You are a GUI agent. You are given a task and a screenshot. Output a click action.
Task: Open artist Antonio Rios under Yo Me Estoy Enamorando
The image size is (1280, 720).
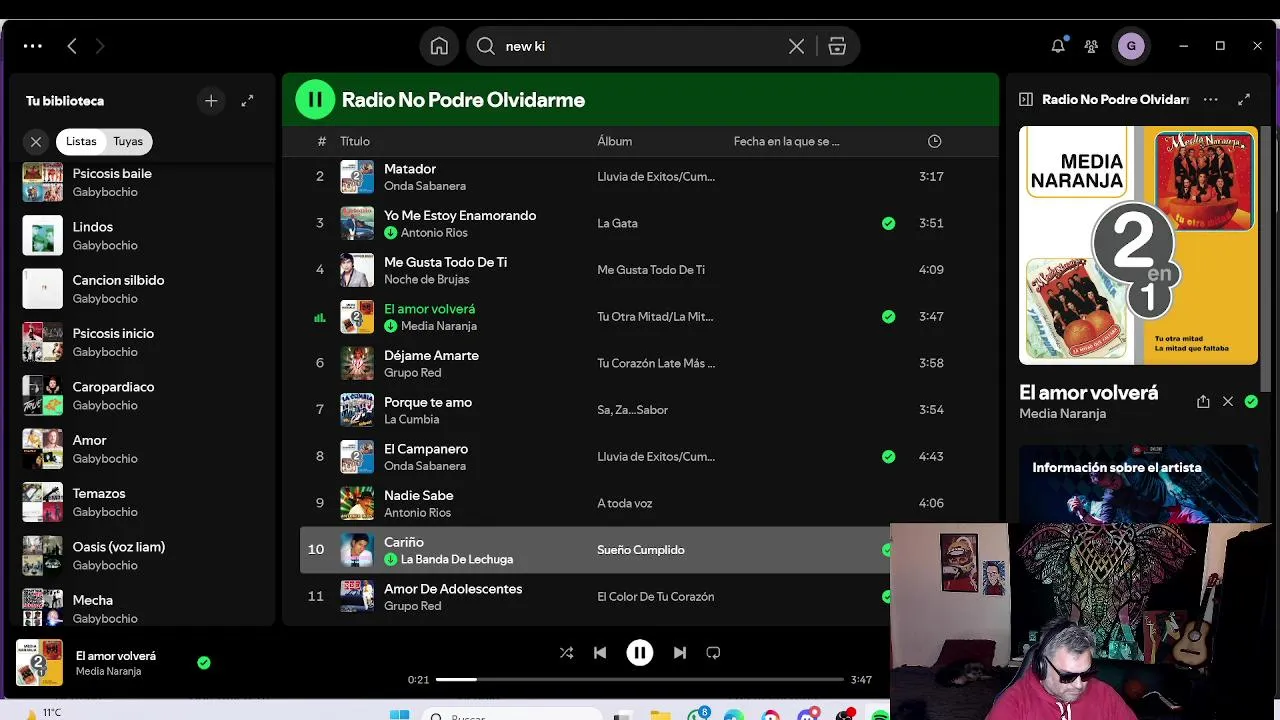(x=434, y=233)
